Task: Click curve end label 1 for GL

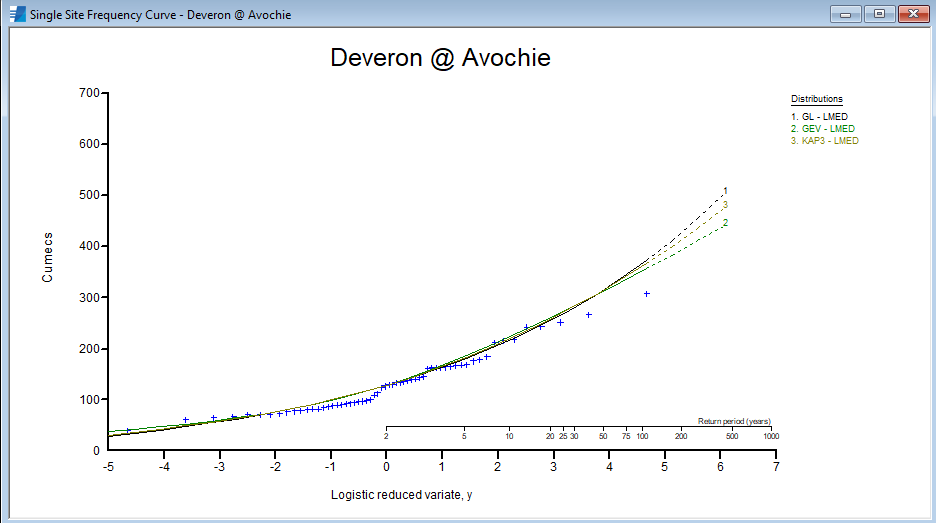Action: 725,191
